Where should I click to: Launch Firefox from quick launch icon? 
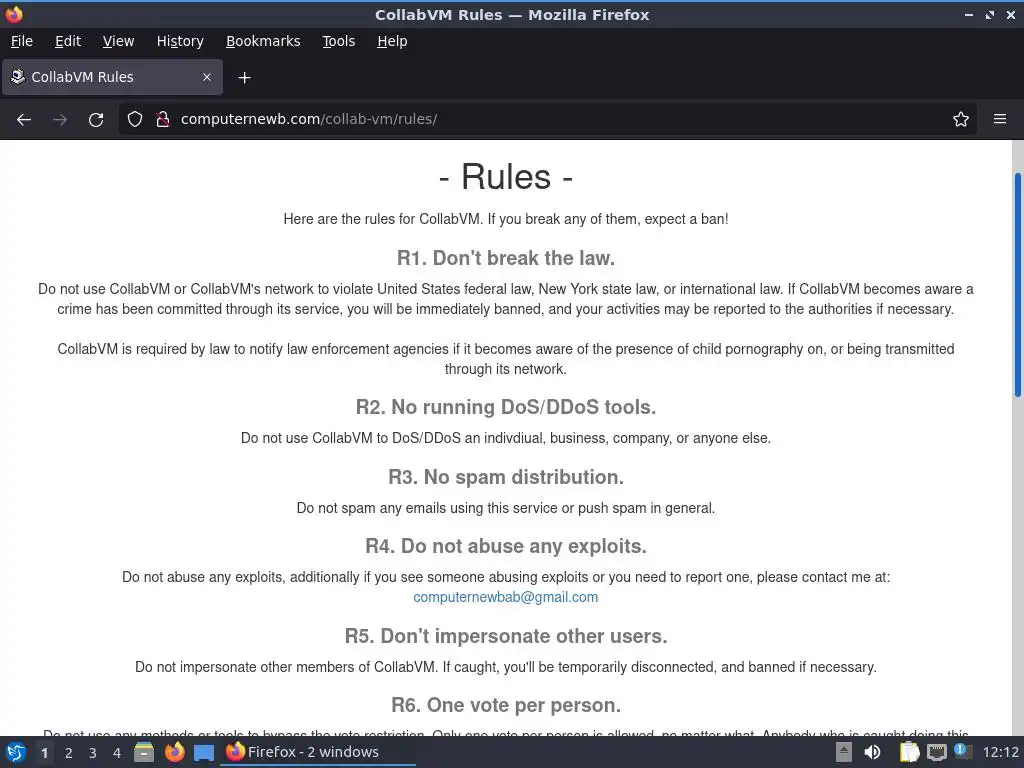click(x=174, y=752)
